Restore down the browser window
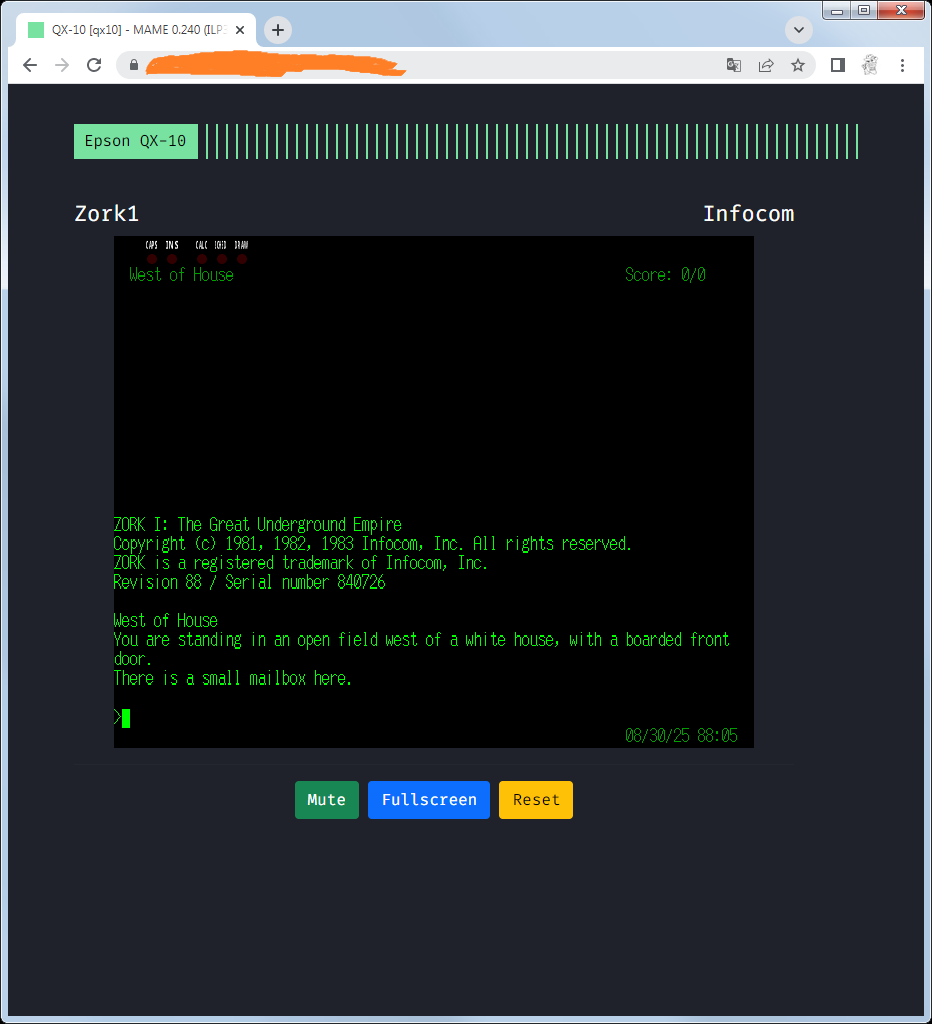932x1024 pixels. [x=863, y=10]
